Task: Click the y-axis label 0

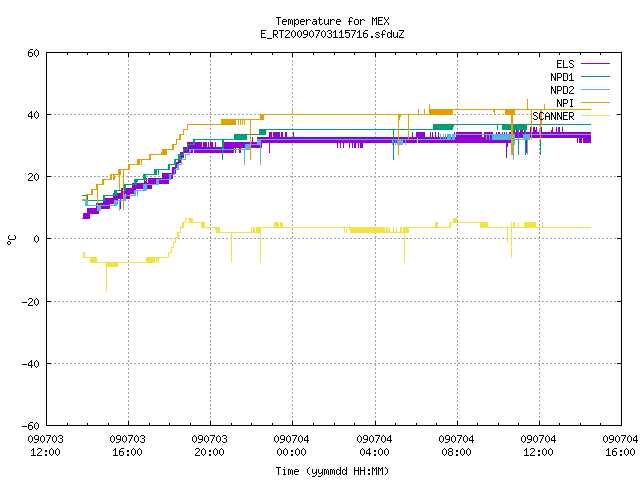Action: (x=36, y=239)
